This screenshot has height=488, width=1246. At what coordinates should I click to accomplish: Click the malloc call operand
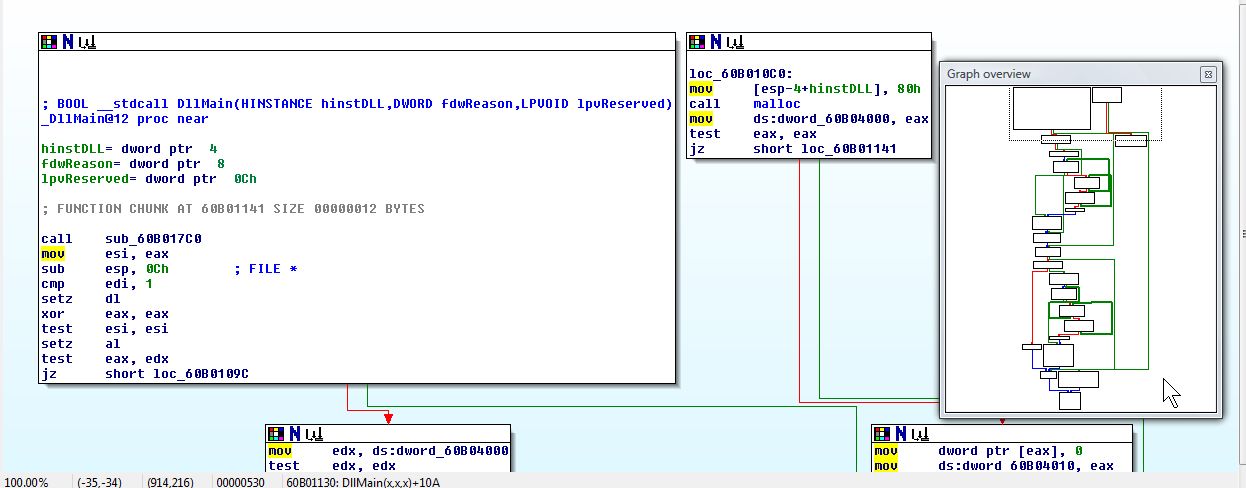[777, 104]
